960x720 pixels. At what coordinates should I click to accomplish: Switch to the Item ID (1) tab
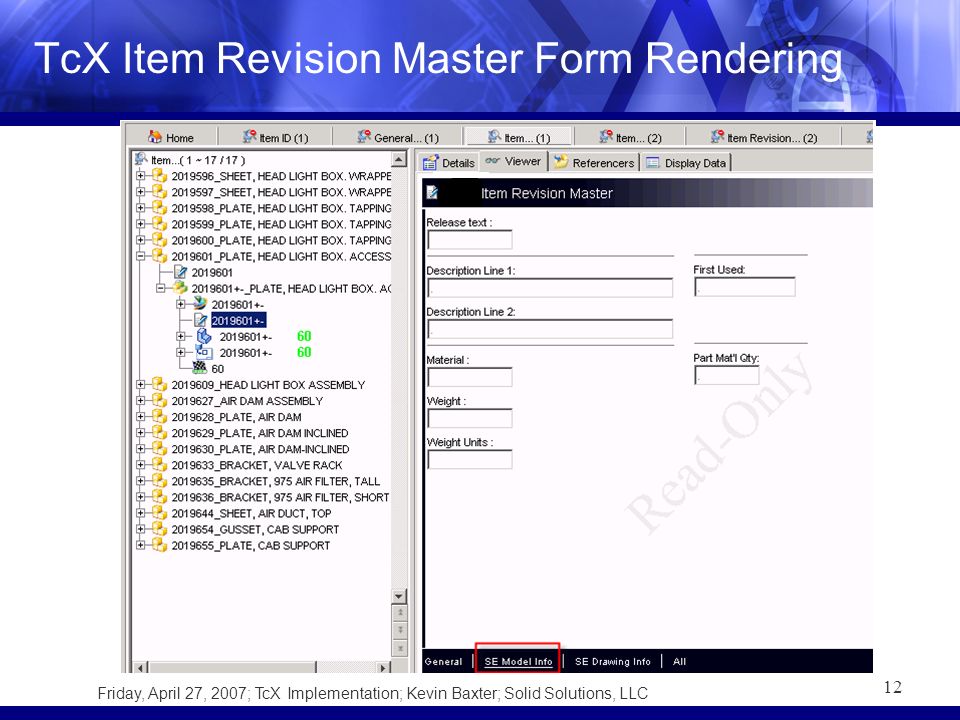point(276,138)
